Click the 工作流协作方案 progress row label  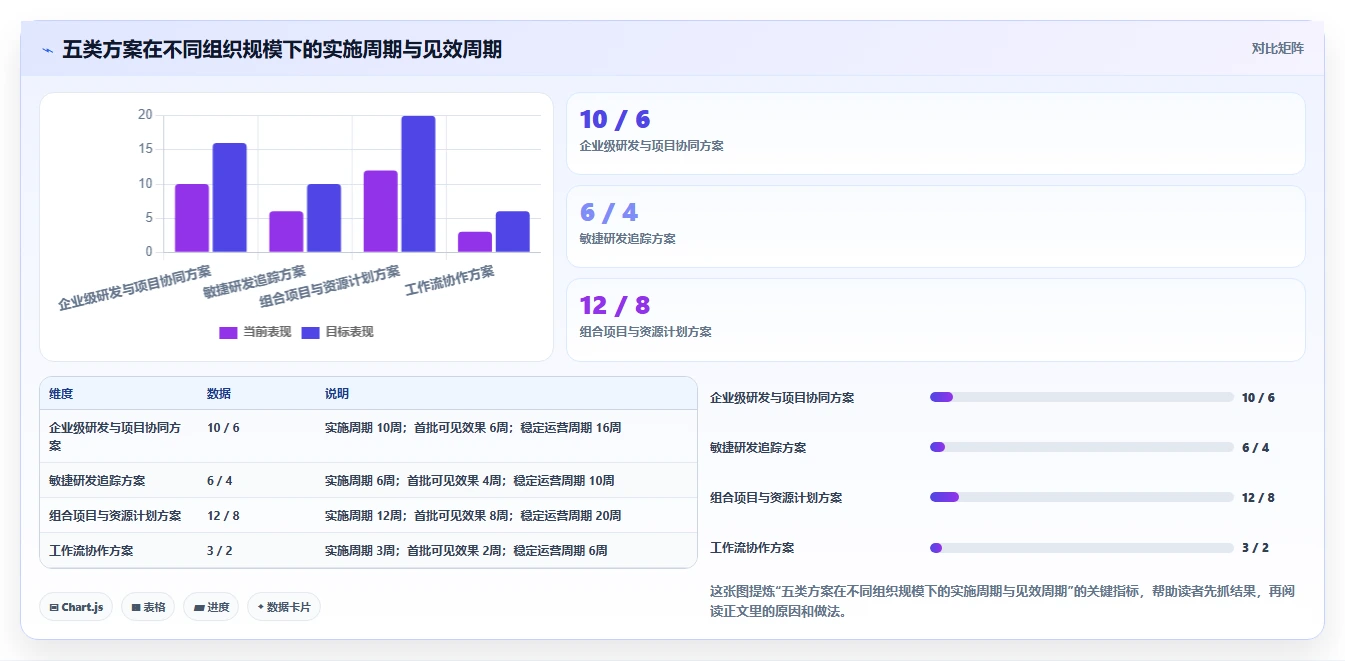(752, 548)
